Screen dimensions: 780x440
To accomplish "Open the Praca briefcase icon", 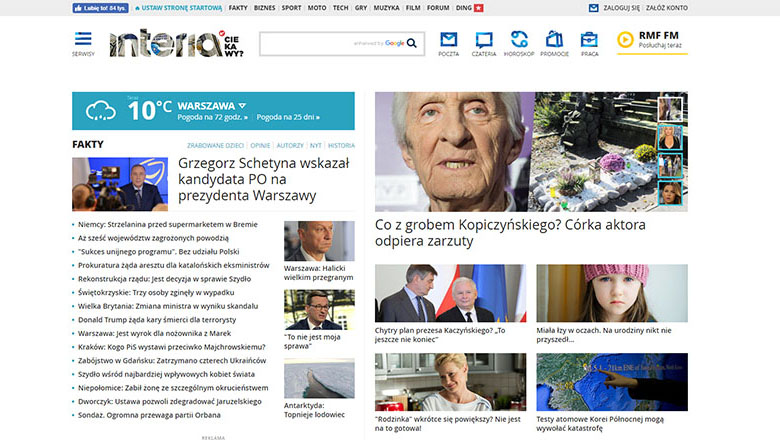I will pyautogui.click(x=590, y=42).
